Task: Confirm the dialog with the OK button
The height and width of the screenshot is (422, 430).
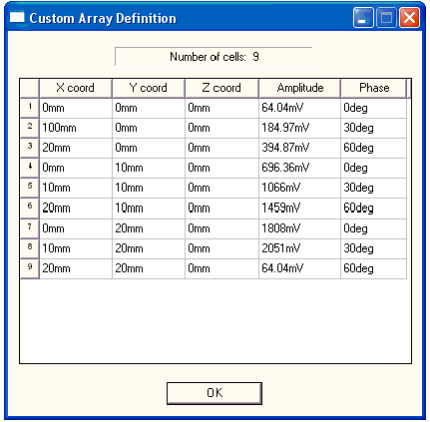Action: click(214, 393)
